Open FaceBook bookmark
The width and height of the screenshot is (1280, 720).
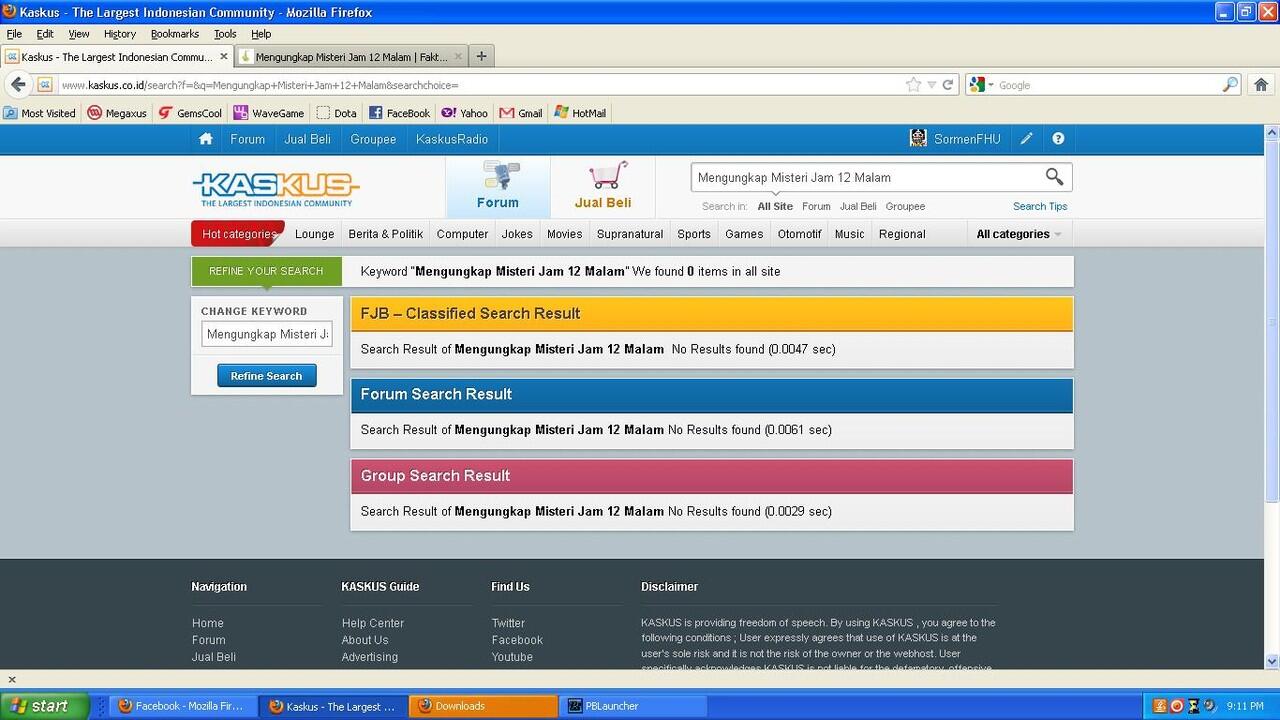click(399, 113)
